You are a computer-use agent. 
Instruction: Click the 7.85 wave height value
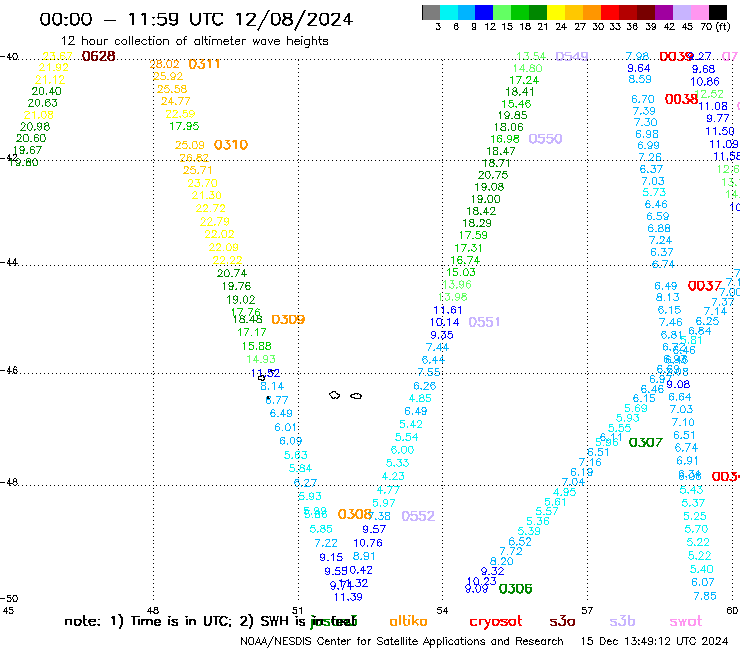coord(705,596)
